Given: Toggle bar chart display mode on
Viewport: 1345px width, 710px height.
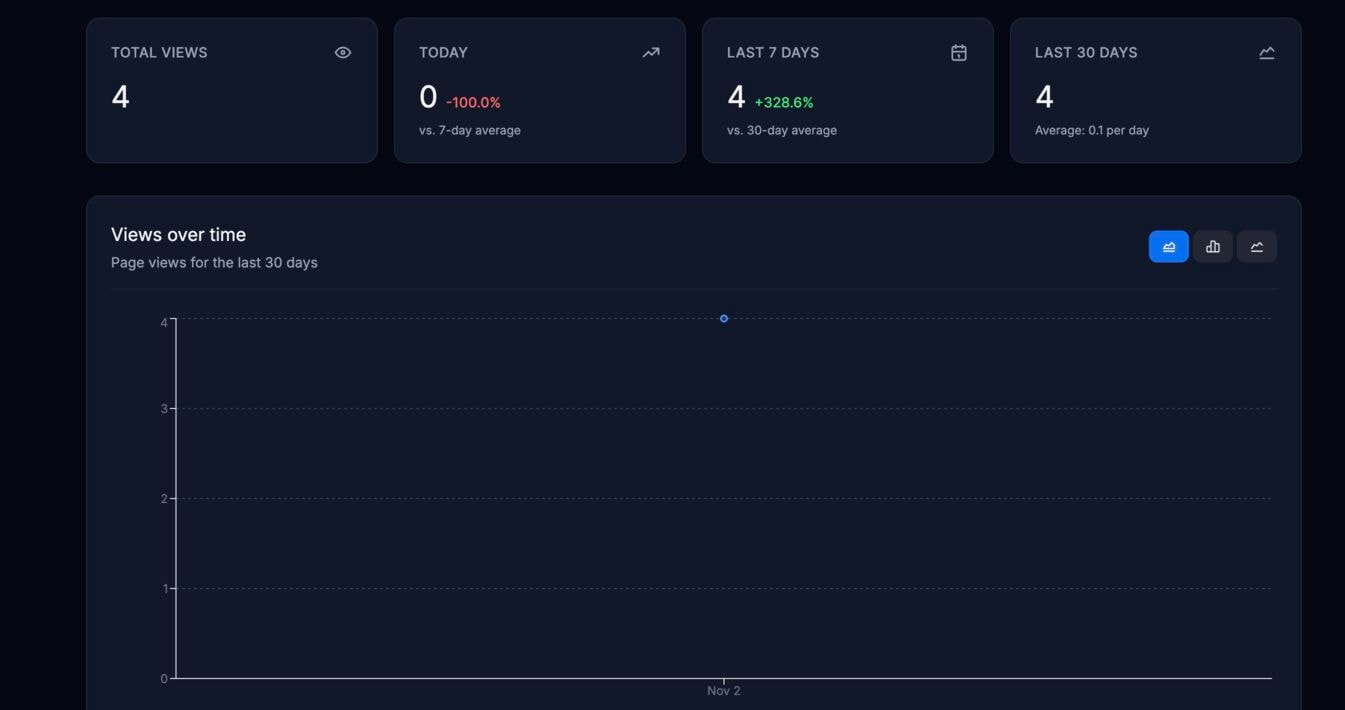Looking at the screenshot, I should click(x=1212, y=246).
